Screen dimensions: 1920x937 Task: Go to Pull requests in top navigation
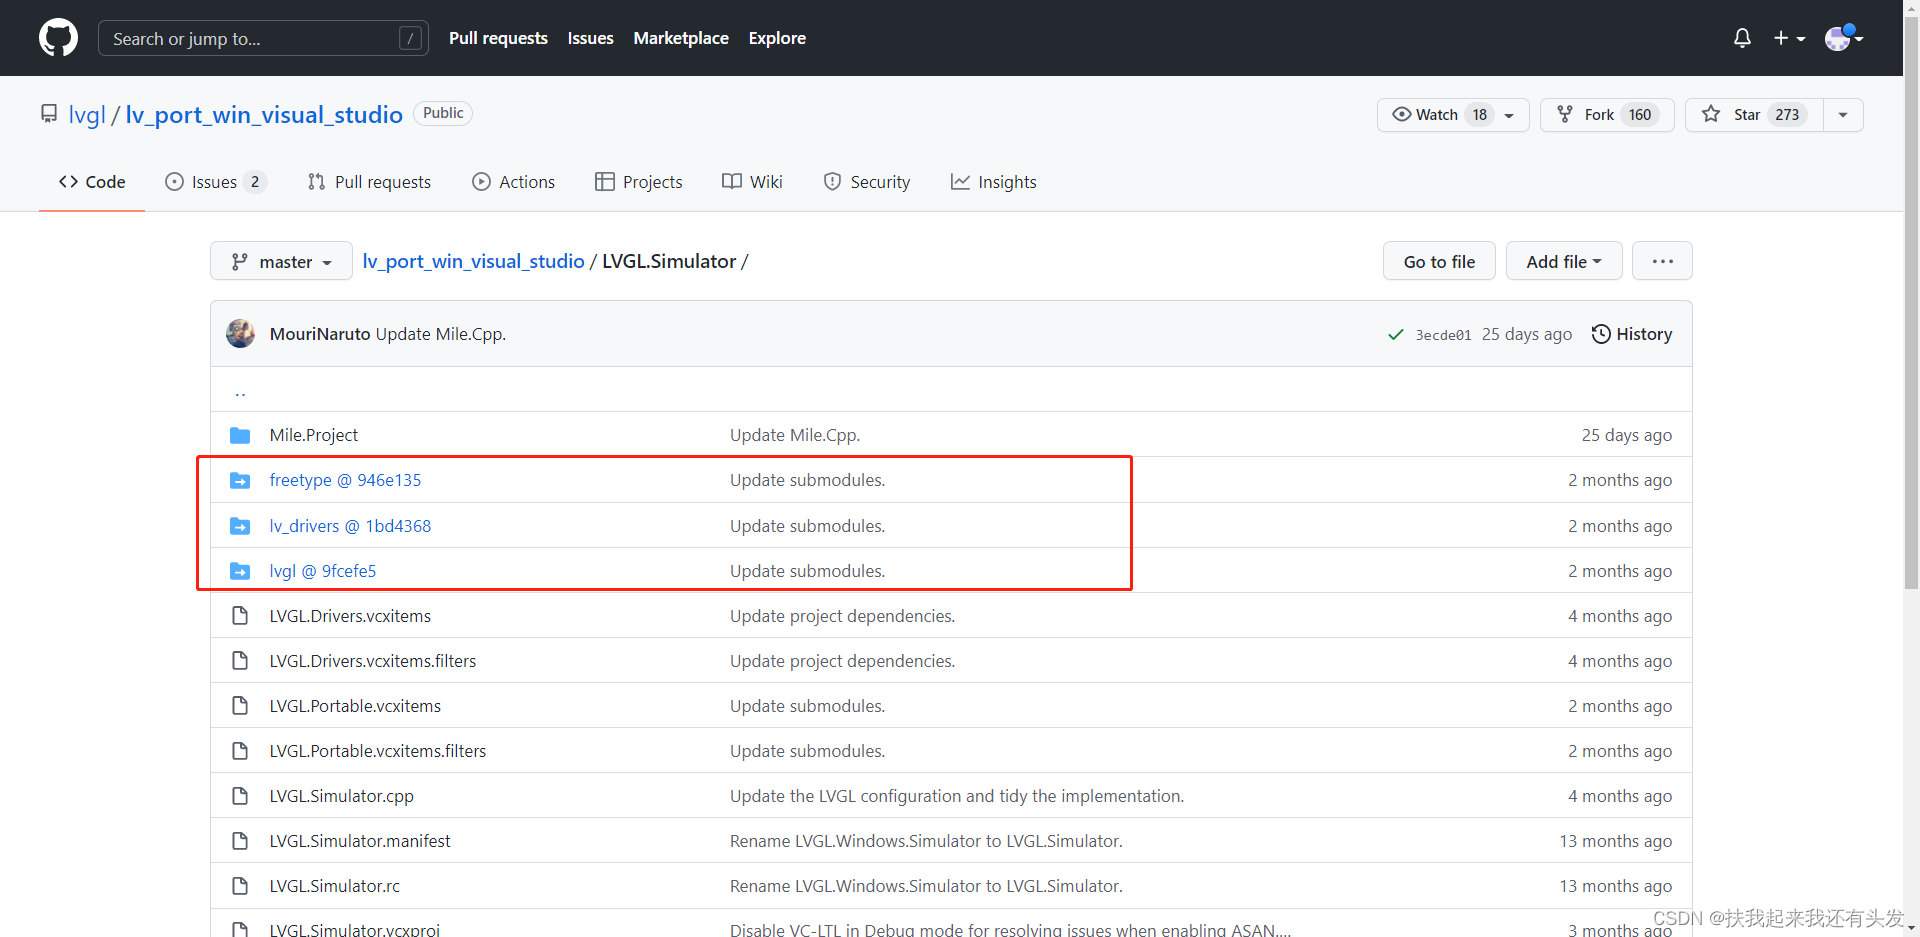click(498, 38)
